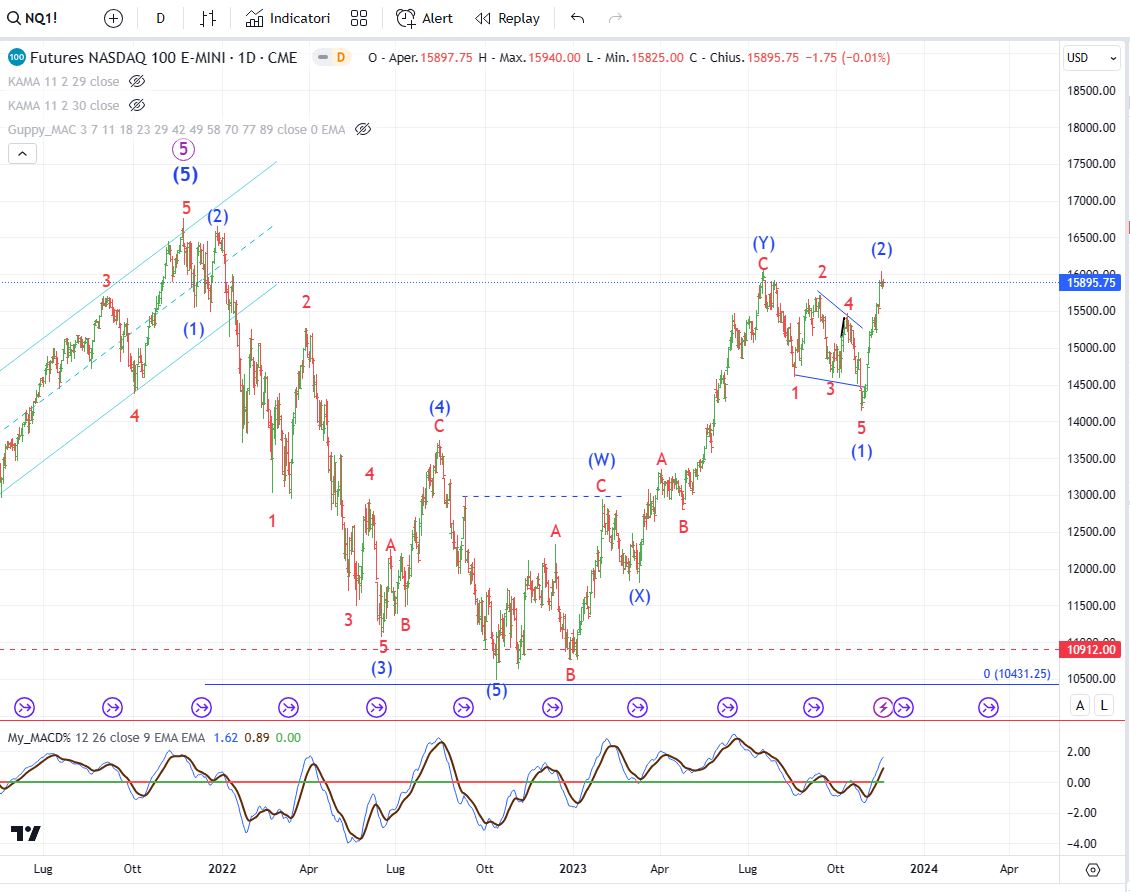
Task: Click the 2024 label on the time axis
Action: click(x=924, y=869)
